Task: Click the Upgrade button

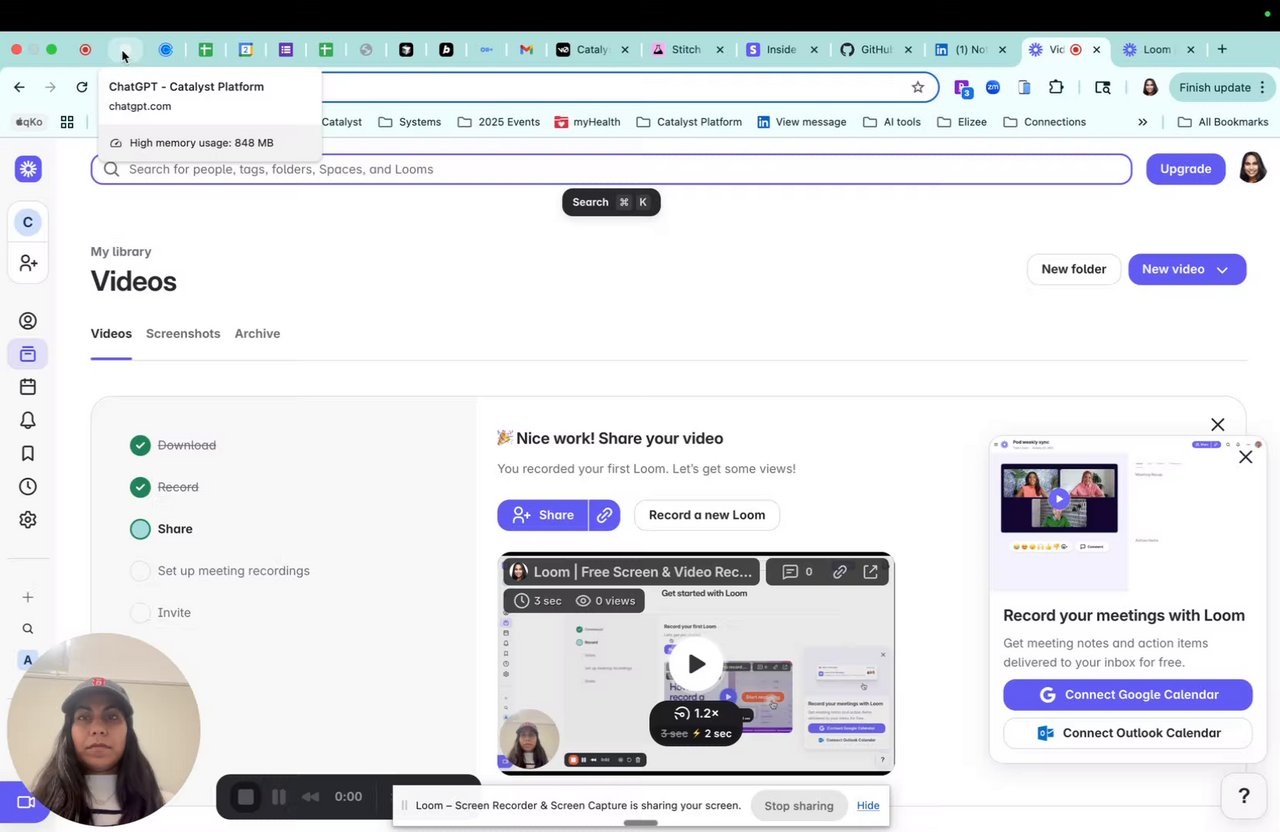Action: pyautogui.click(x=1185, y=169)
